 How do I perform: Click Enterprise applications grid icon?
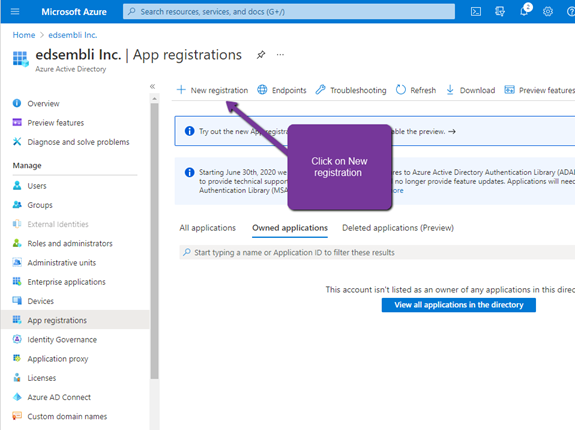[x=17, y=281]
